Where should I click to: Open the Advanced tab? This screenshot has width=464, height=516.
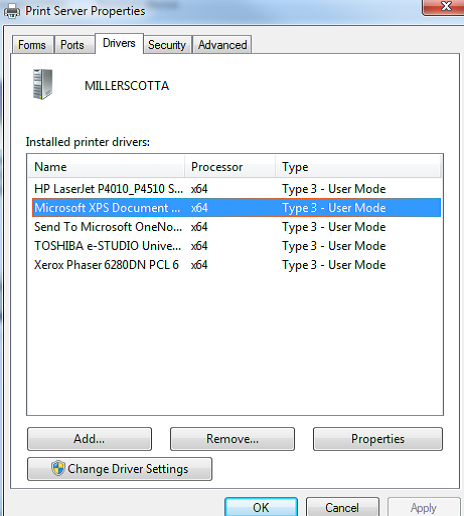pyautogui.click(x=222, y=45)
